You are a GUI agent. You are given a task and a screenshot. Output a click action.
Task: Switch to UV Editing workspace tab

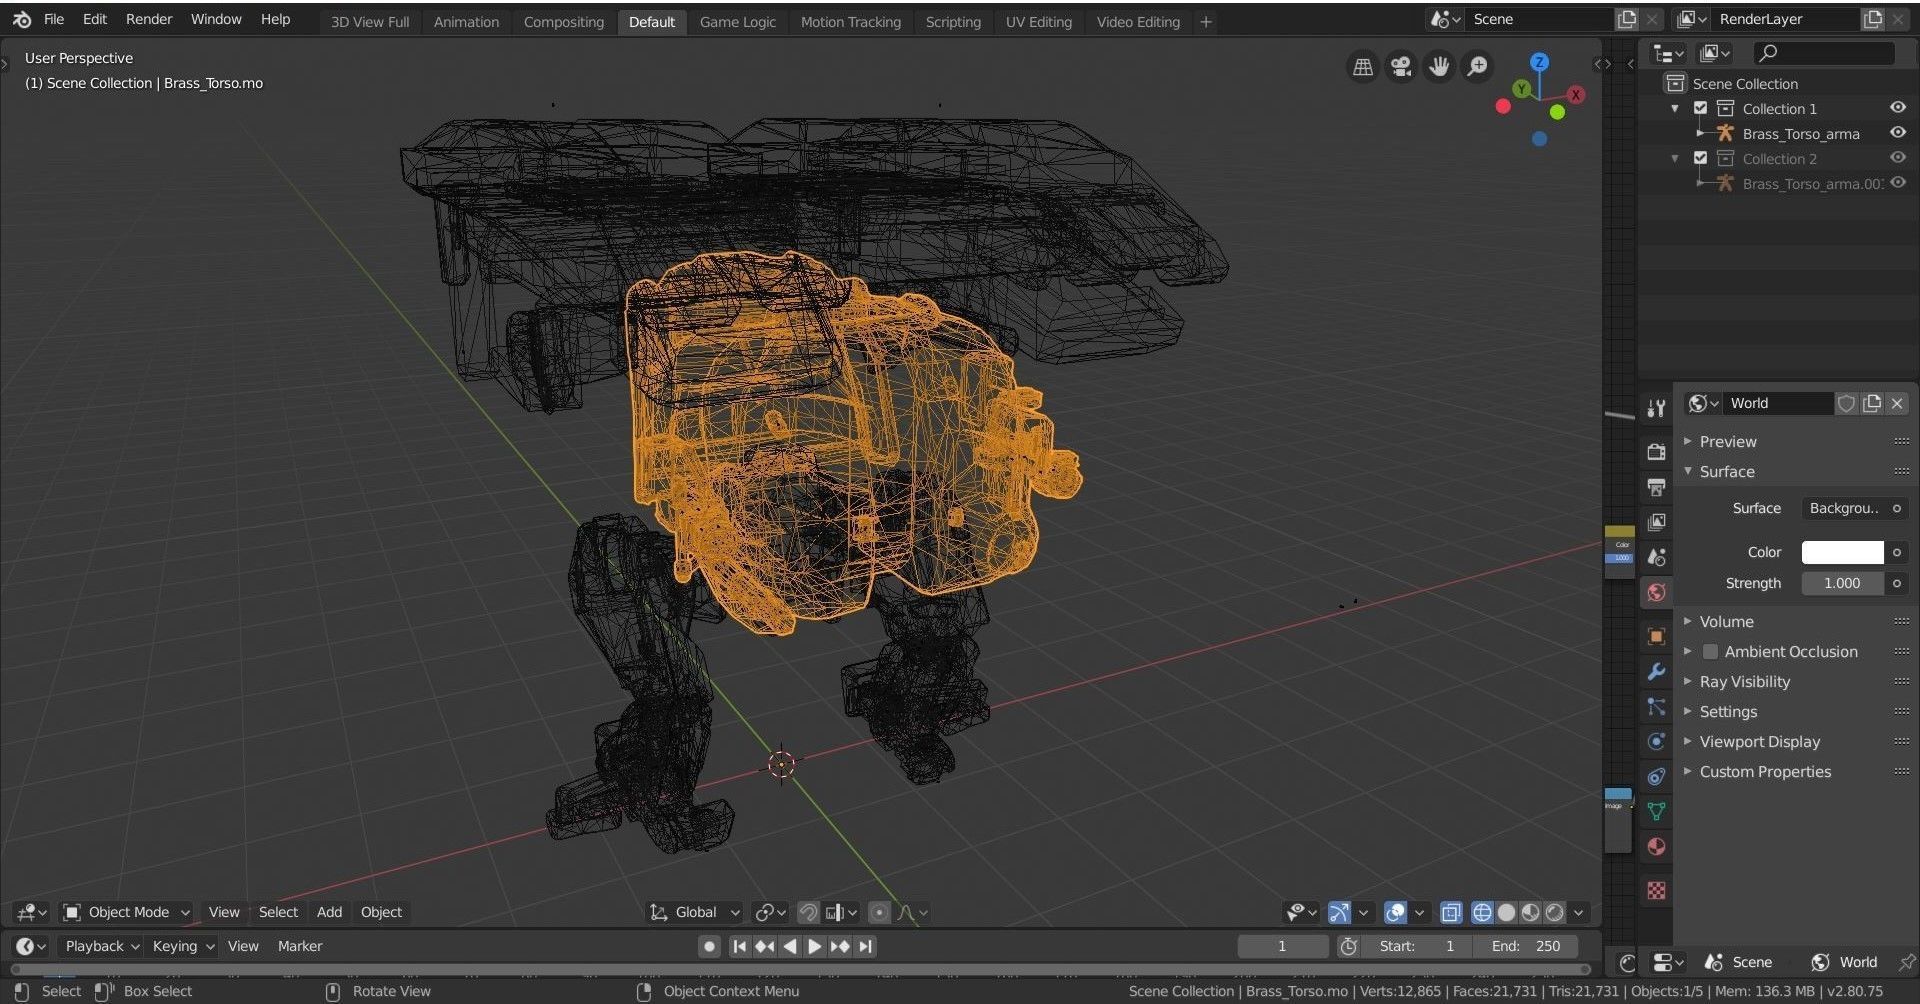(1038, 21)
